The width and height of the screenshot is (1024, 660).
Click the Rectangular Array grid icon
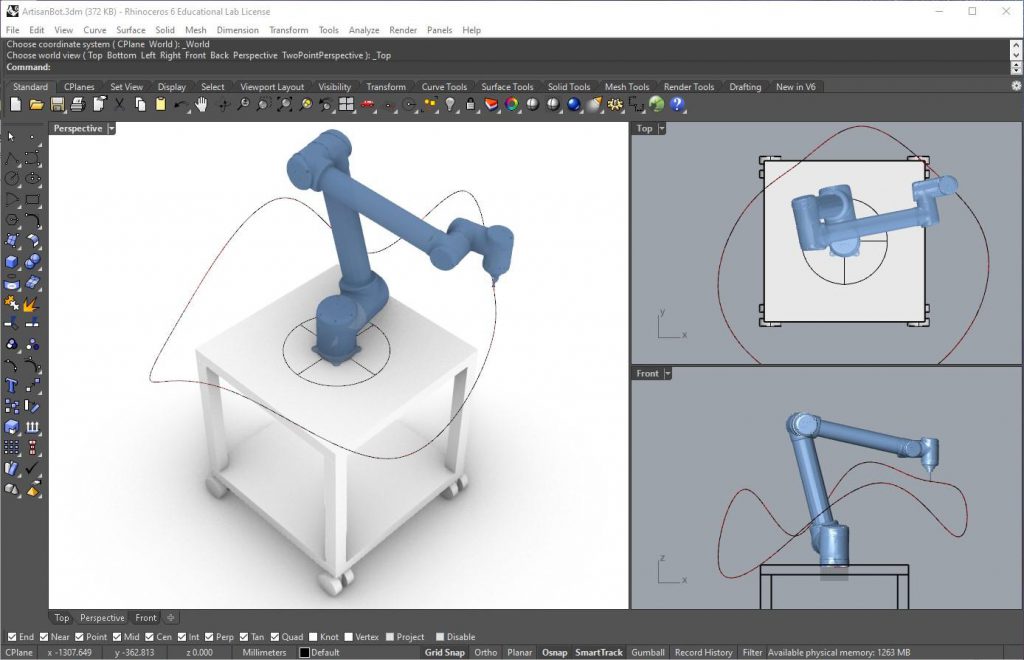point(11,447)
